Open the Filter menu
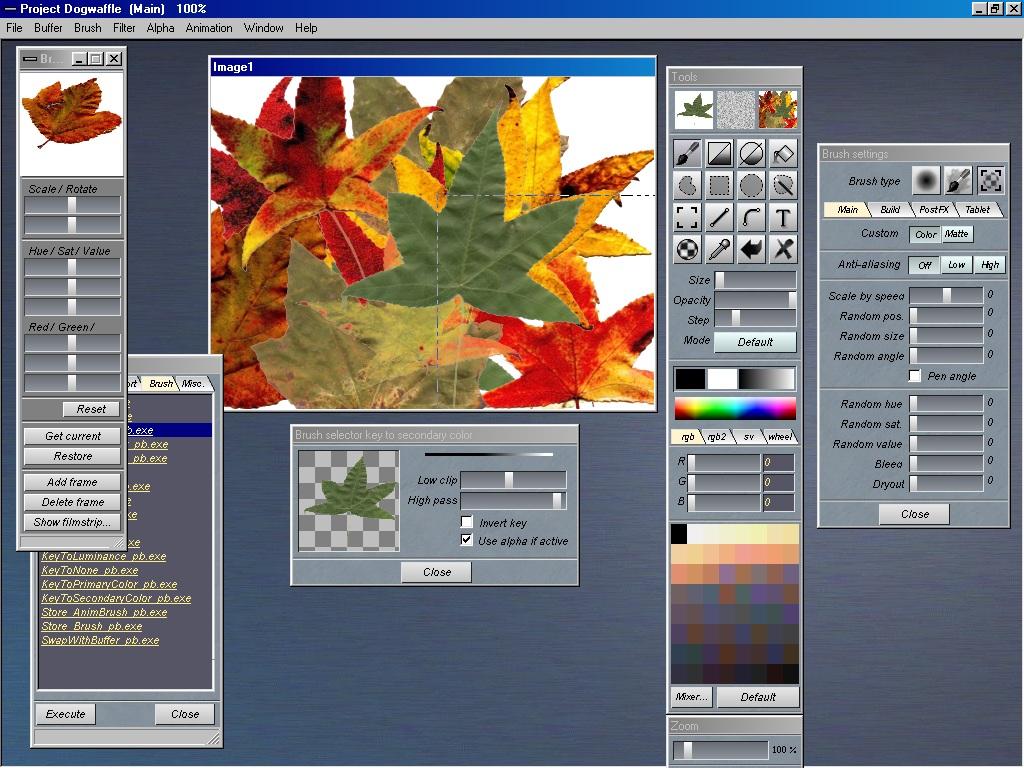This screenshot has height=768, width=1024. pyautogui.click(x=124, y=28)
